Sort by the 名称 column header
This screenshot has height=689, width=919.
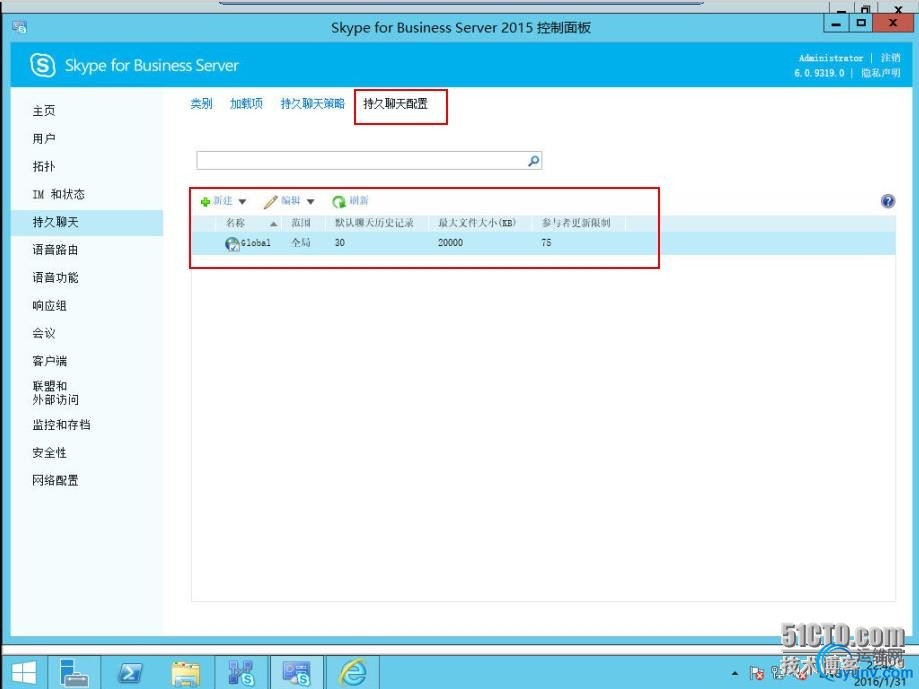[236, 223]
